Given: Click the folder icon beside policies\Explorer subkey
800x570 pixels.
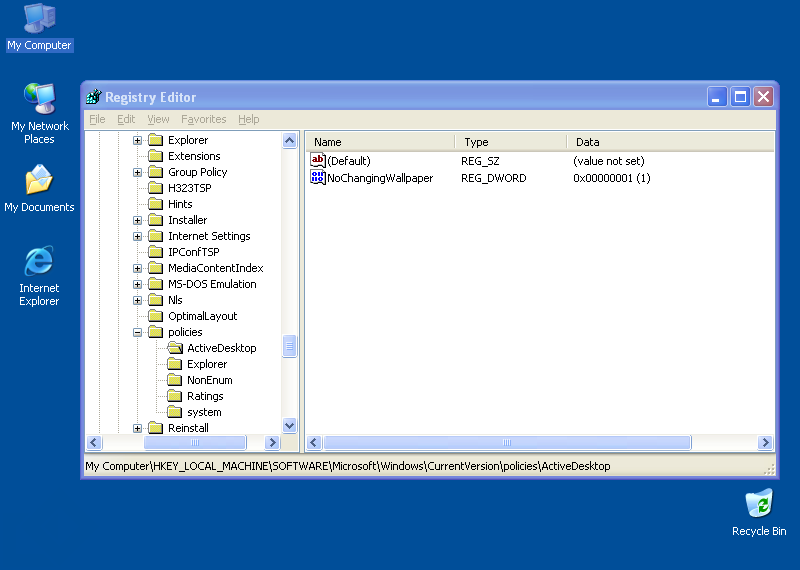Looking at the screenshot, I should [x=174, y=364].
